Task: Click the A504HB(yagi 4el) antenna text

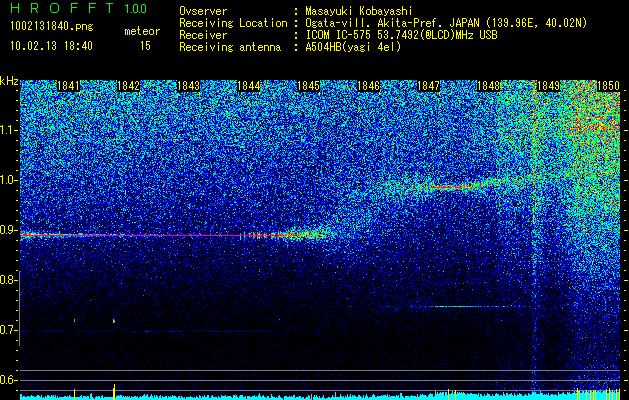Action: point(353,47)
